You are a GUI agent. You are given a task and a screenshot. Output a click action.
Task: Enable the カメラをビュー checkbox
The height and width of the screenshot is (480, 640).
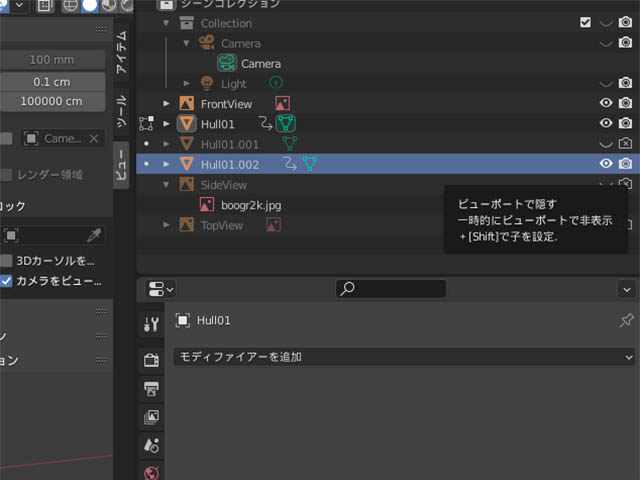click(x=6, y=281)
